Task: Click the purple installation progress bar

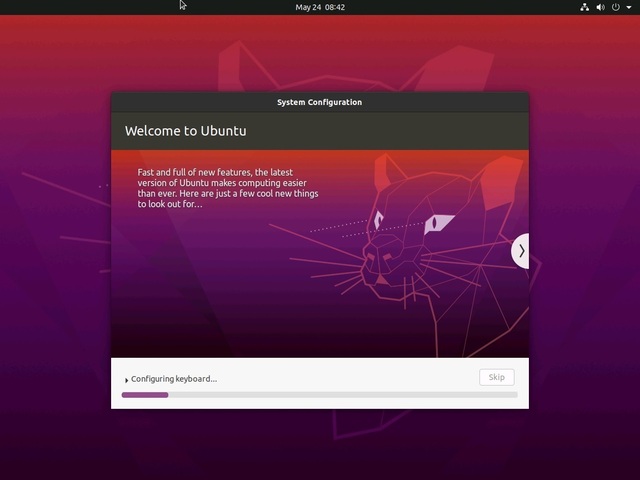Action: point(145,395)
